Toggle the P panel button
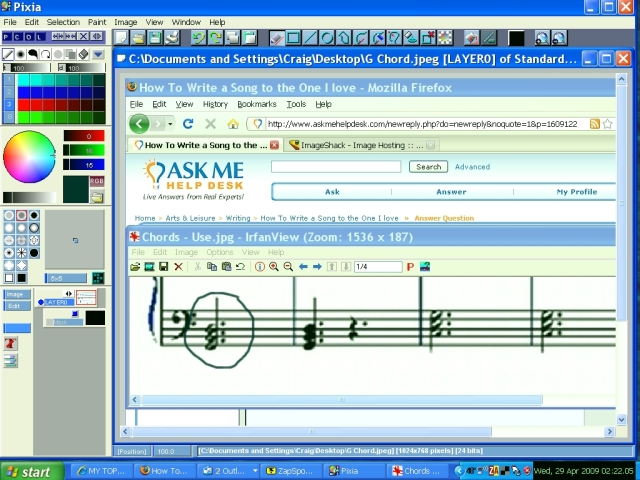Image resolution: width=640 pixels, height=480 pixels. [x=7, y=38]
